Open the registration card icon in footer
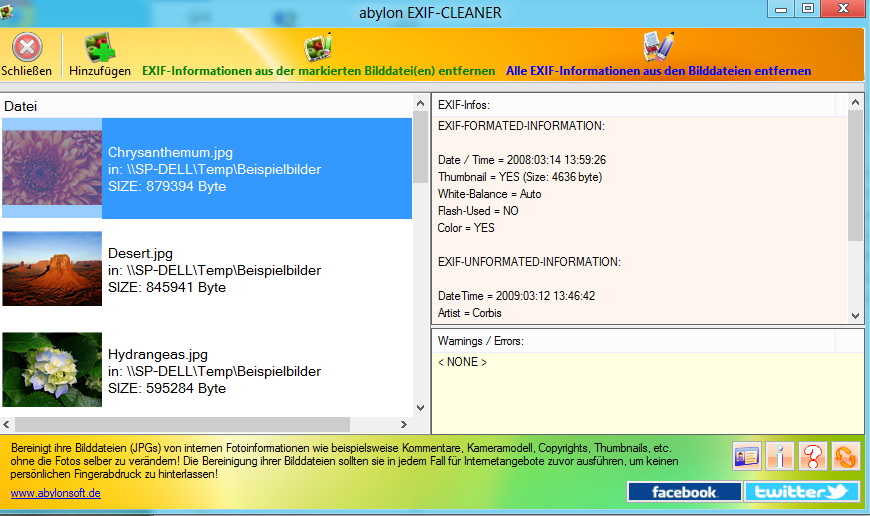Image resolution: width=870 pixels, height=516 pixels. pyautogui.click(x=746, y=457)
